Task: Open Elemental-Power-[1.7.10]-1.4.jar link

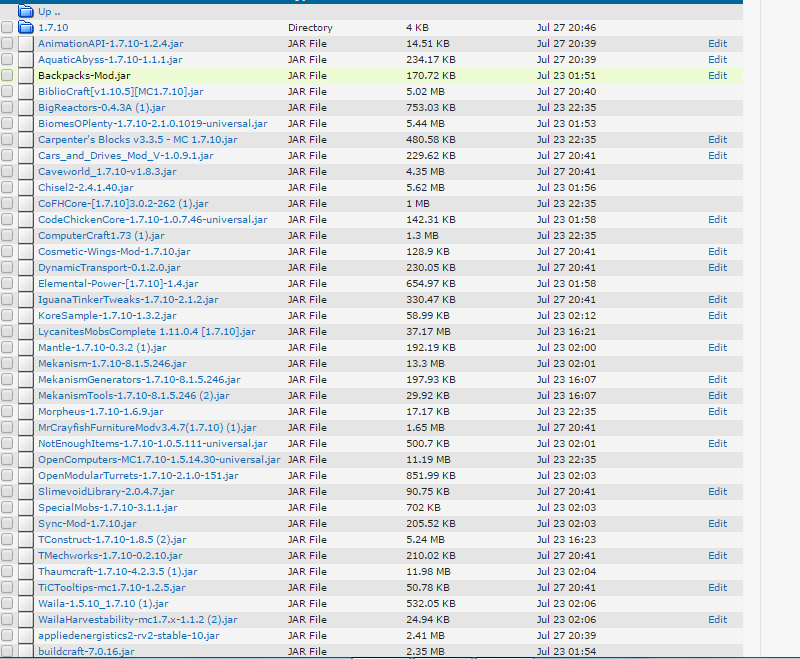Action: (x=118, y=284)
